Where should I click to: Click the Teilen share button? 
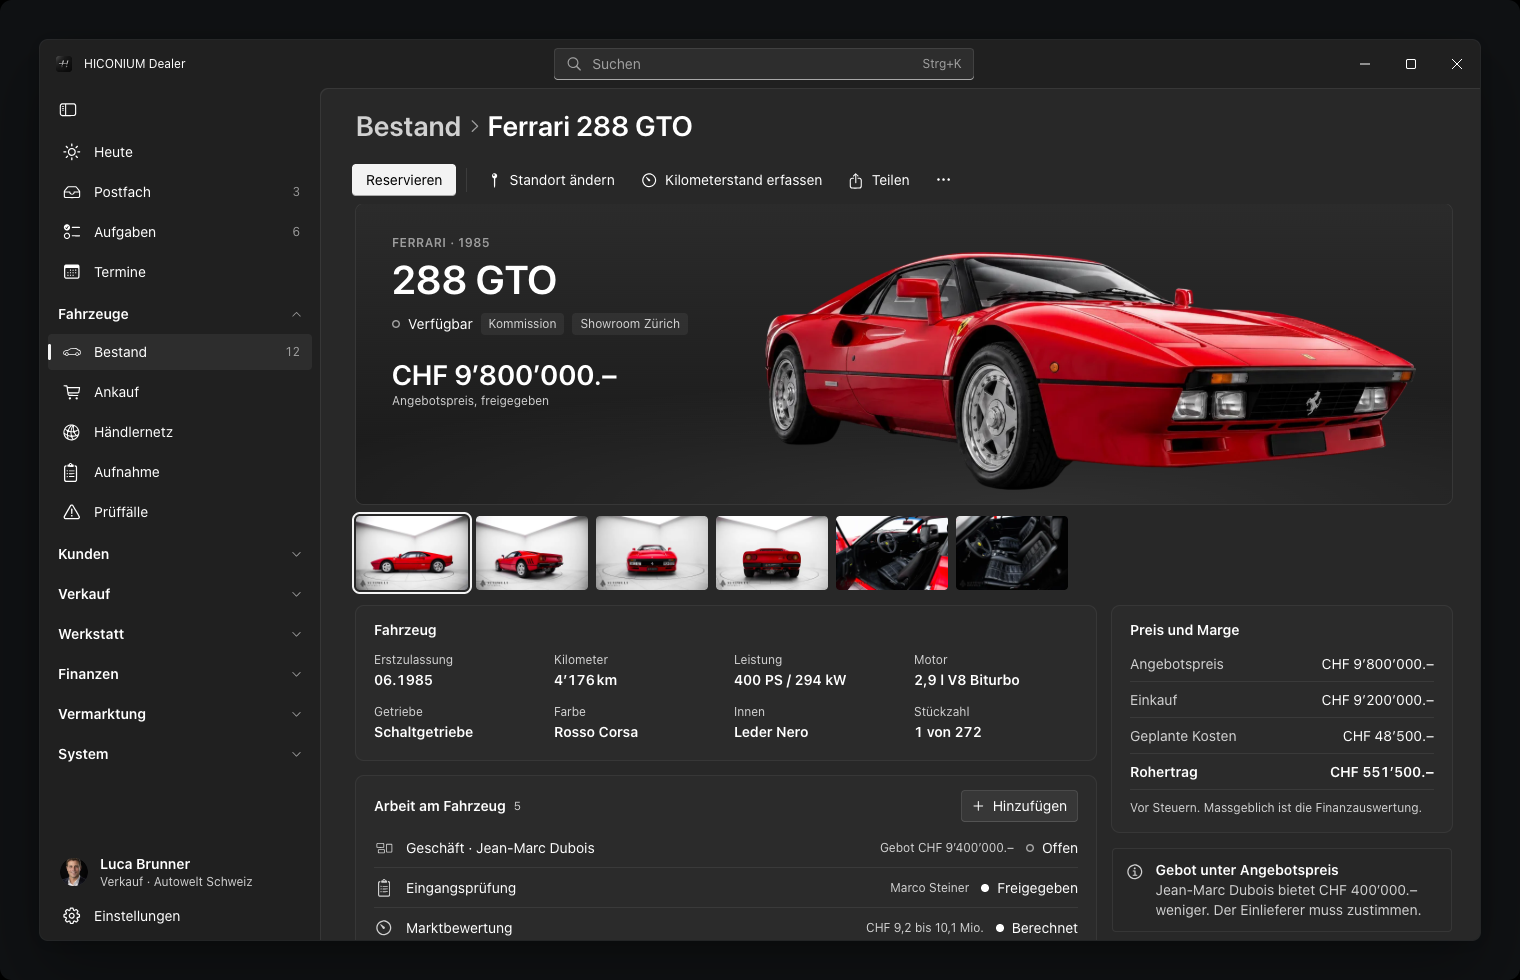coord(879,180)
